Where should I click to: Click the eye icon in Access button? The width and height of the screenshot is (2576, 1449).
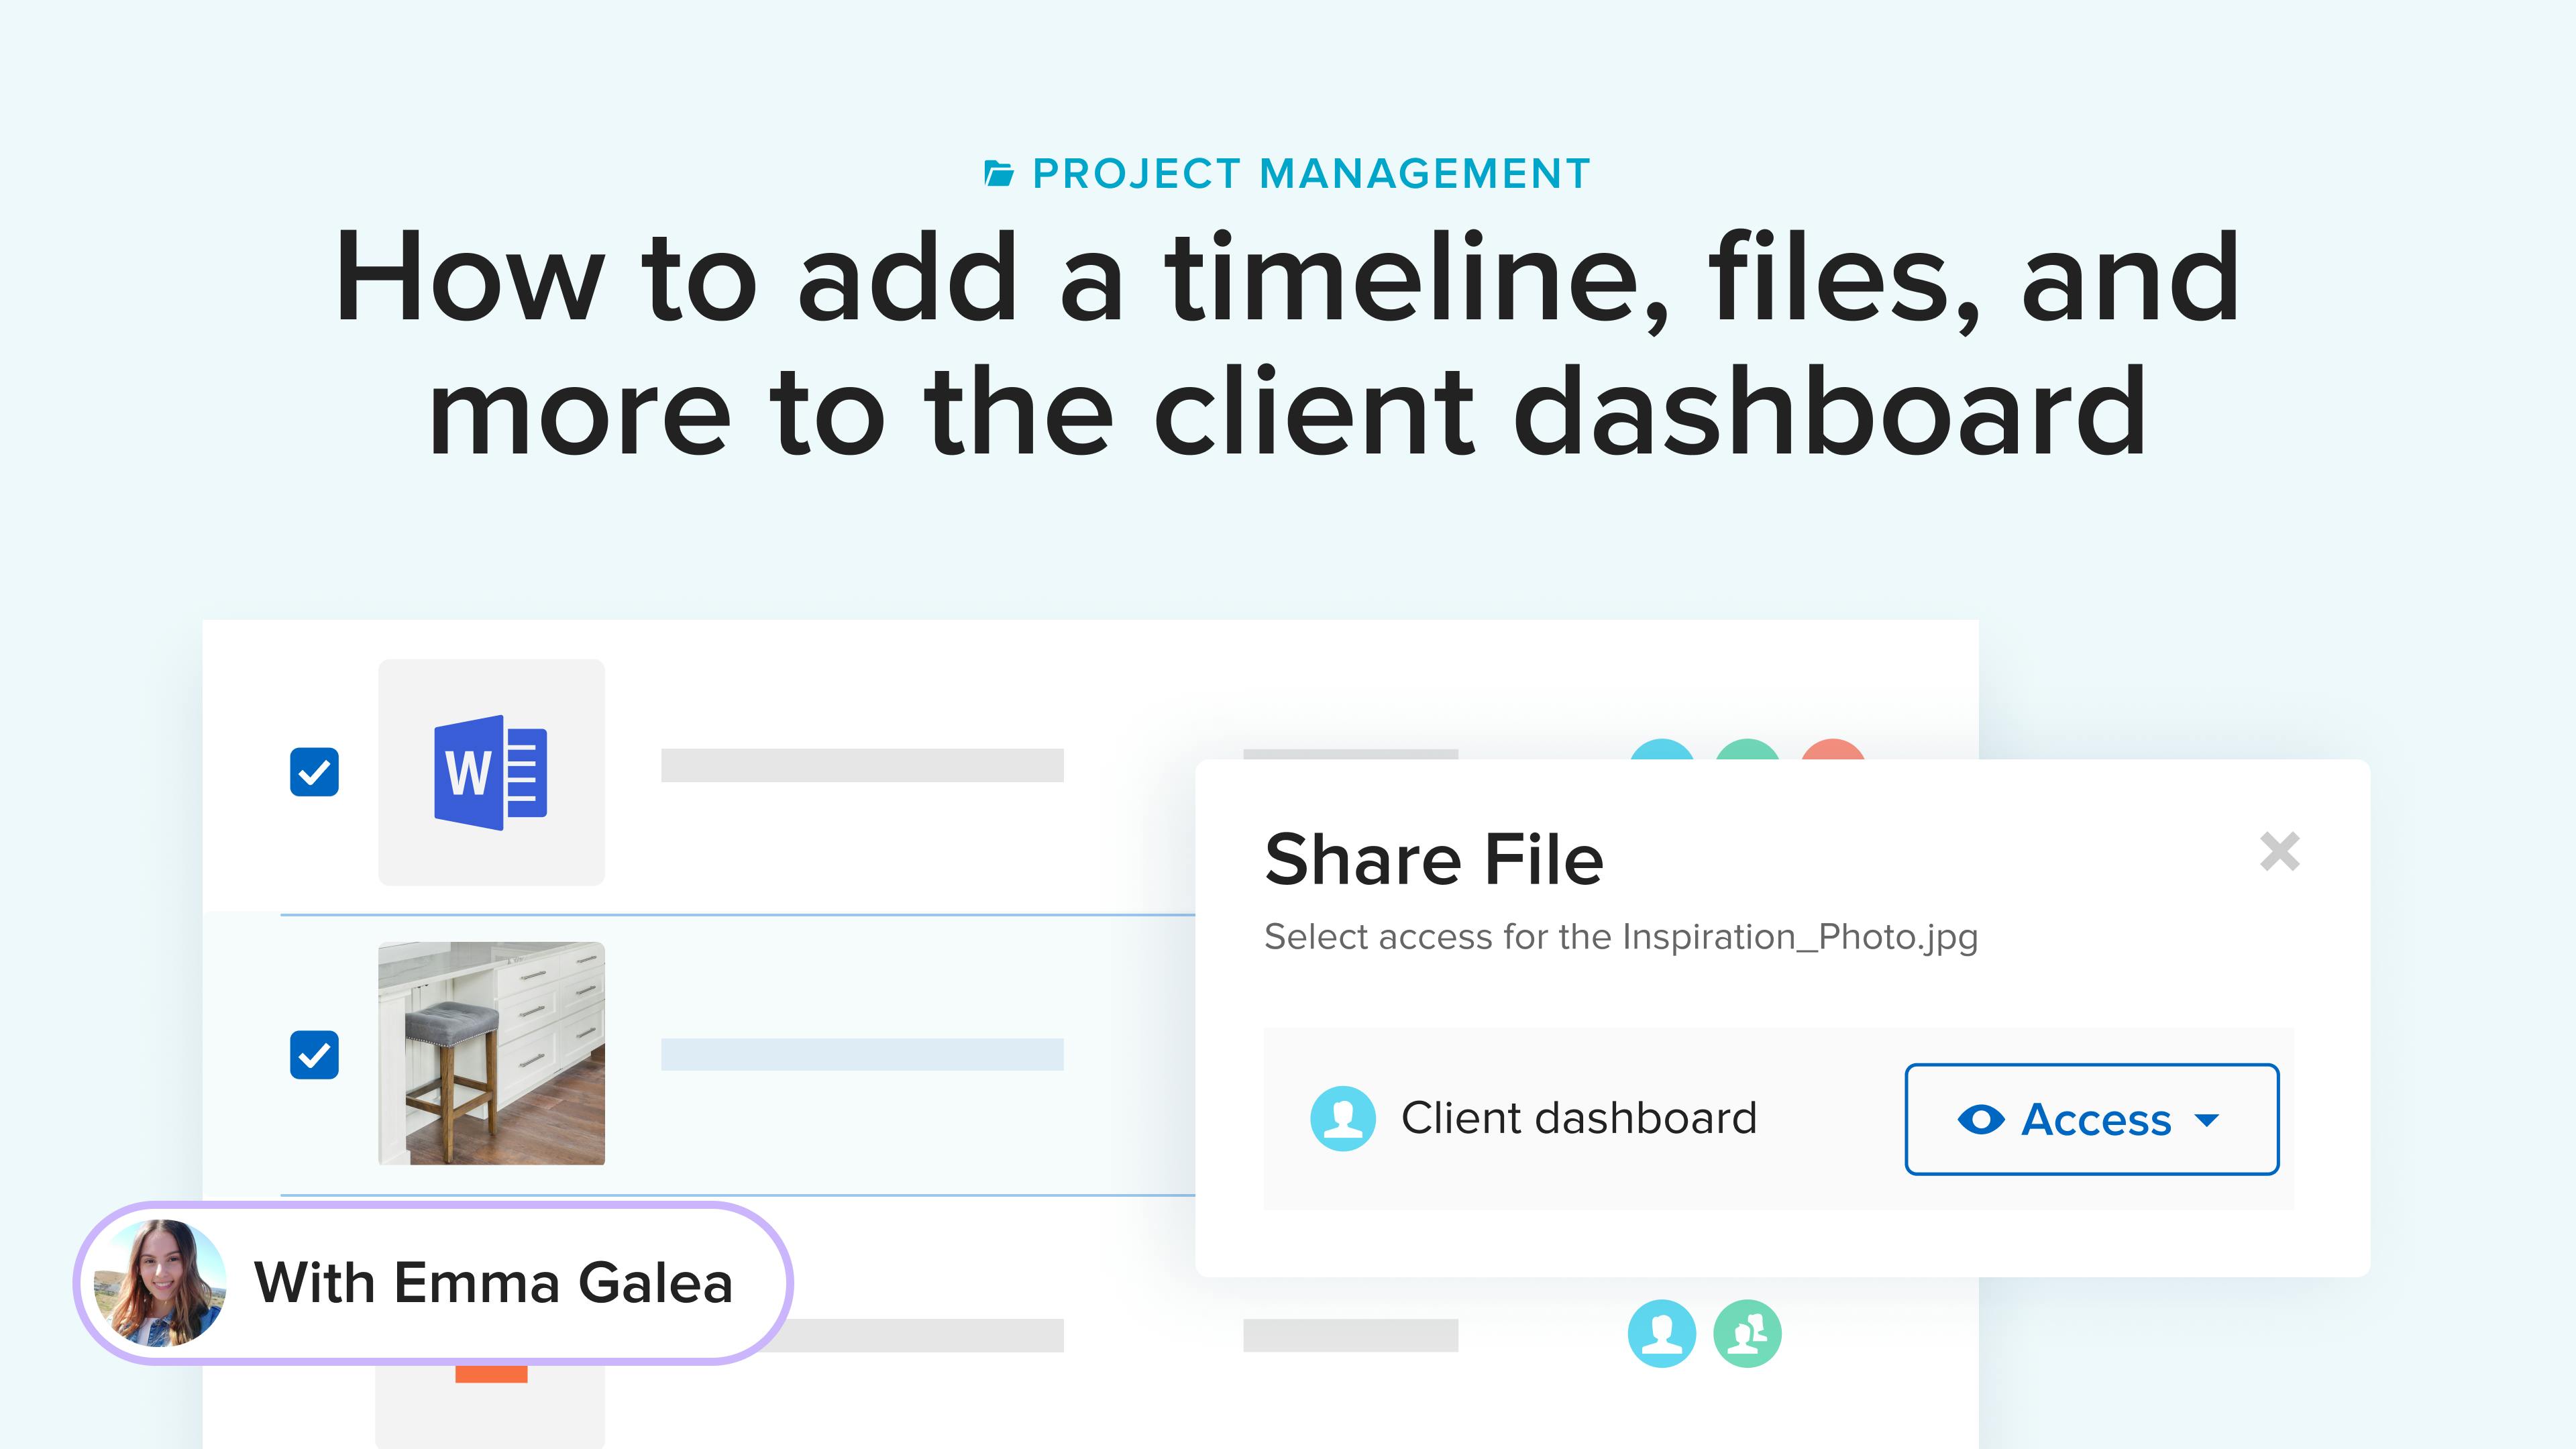[x=1980, y=1119]
